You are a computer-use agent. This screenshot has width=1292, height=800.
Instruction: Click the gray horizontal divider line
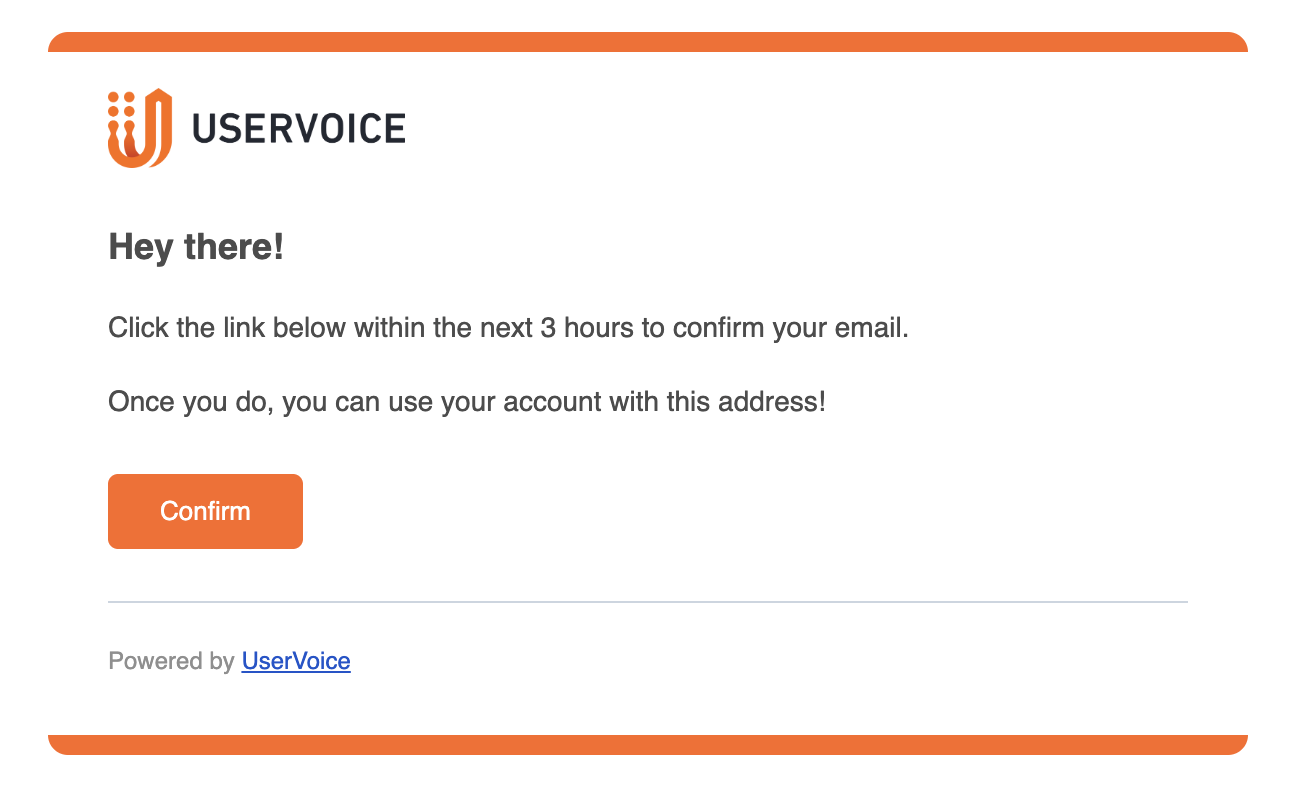[x=648, y=602]
